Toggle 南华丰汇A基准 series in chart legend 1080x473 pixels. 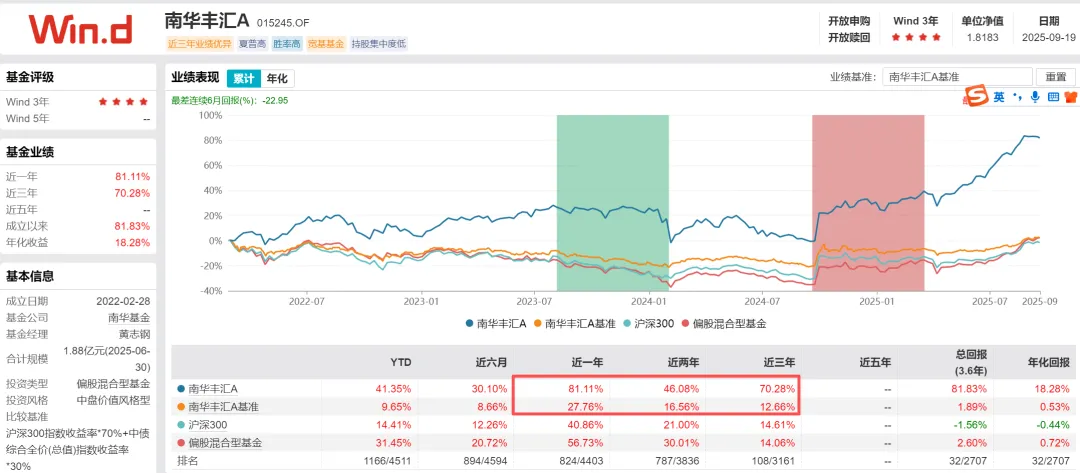pos(574,323)
